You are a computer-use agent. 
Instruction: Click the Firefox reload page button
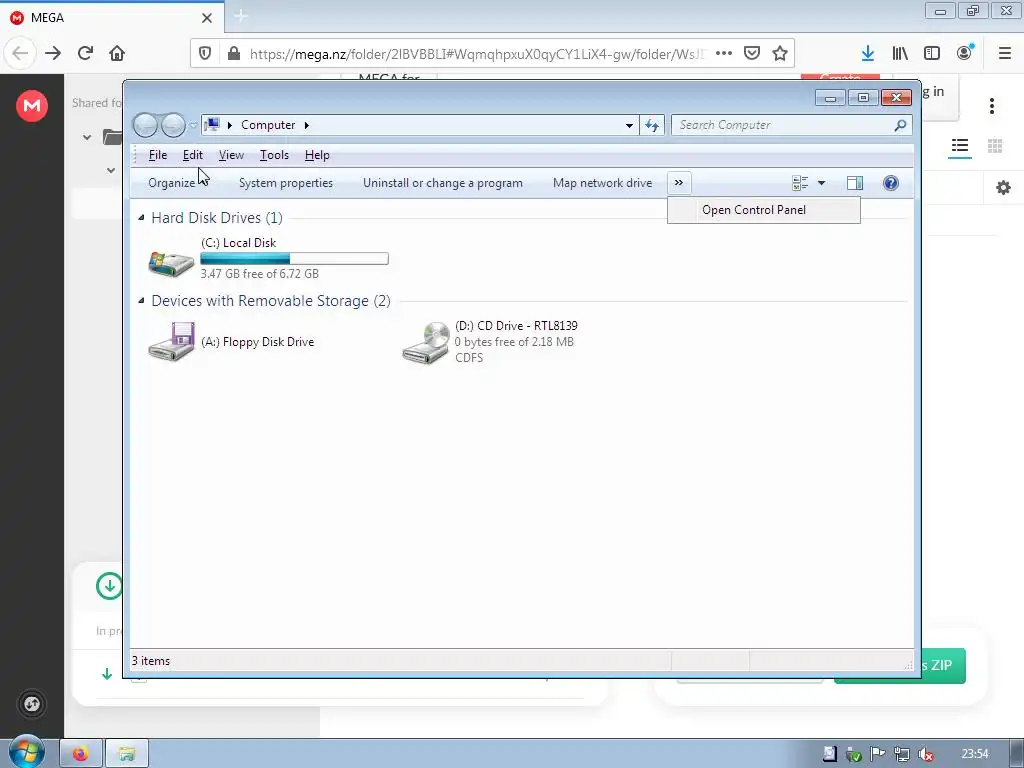pos(86,53)
